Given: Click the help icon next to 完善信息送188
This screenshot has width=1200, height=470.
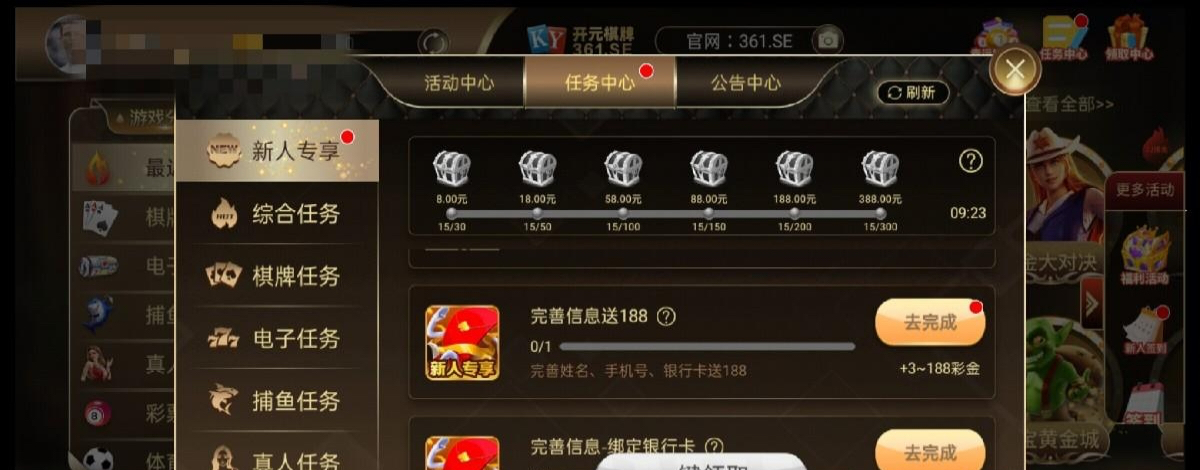Looking at the screenshot, I should click(666, 316).
